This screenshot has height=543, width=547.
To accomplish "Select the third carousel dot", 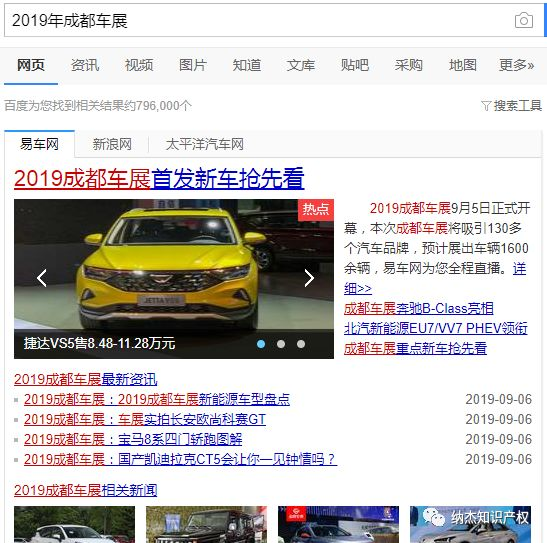I will pos(301,344).
